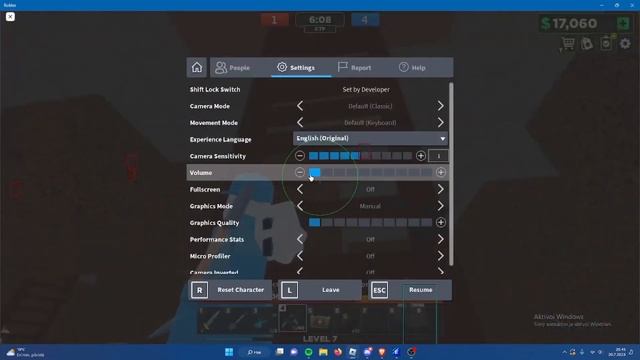The width and height of the screenshot is (640, 360).
Task: Switch to the People tab
Action: (x=233, y=67)
